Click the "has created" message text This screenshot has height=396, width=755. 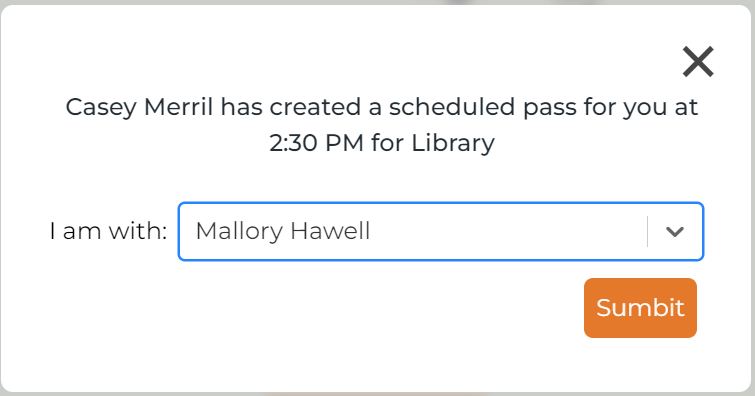[291, 107]
